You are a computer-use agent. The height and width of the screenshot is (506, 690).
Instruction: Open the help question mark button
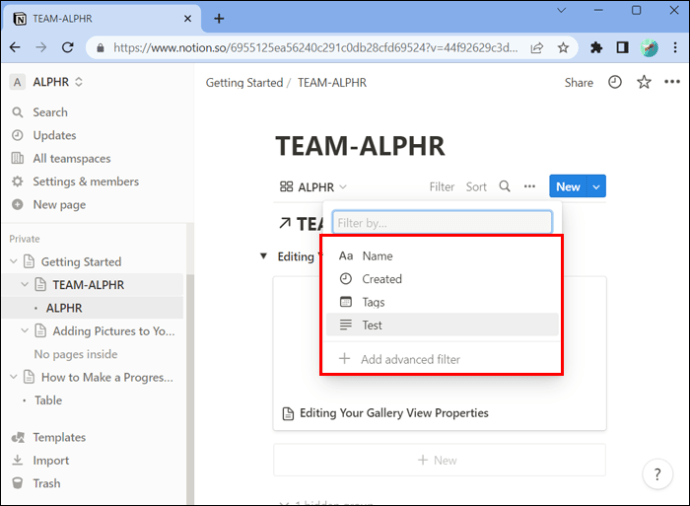coord(657,474)
